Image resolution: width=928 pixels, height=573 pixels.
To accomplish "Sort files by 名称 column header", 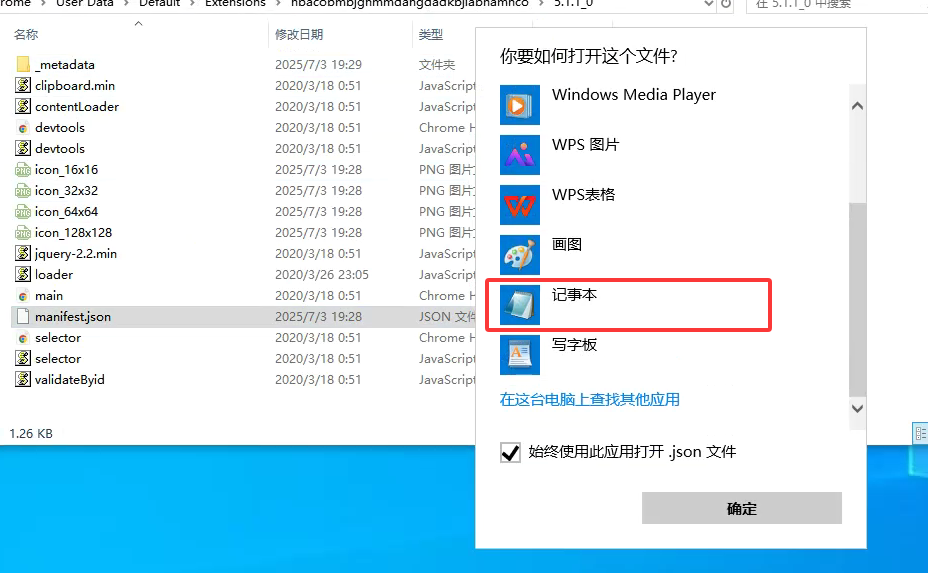I will (x=26, y=34).
